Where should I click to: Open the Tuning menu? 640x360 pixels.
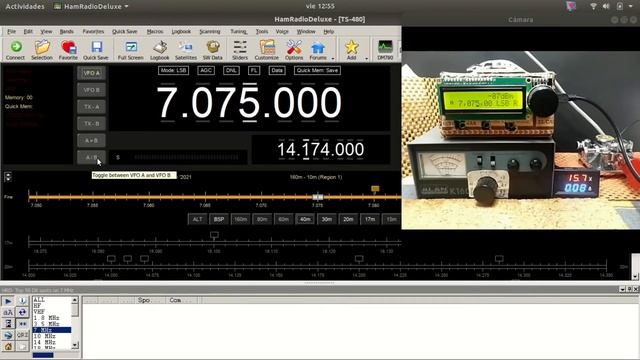(238, 31)
